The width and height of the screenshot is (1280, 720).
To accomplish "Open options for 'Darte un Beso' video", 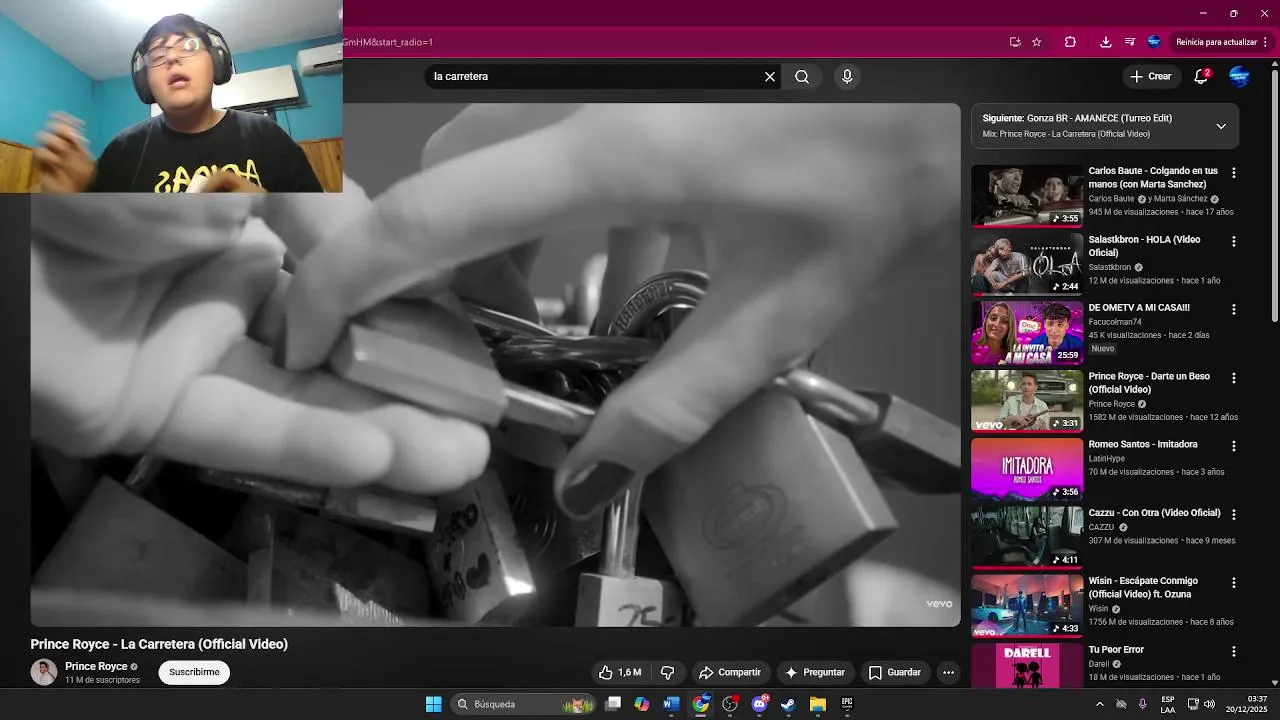I will pos(1233,378).
